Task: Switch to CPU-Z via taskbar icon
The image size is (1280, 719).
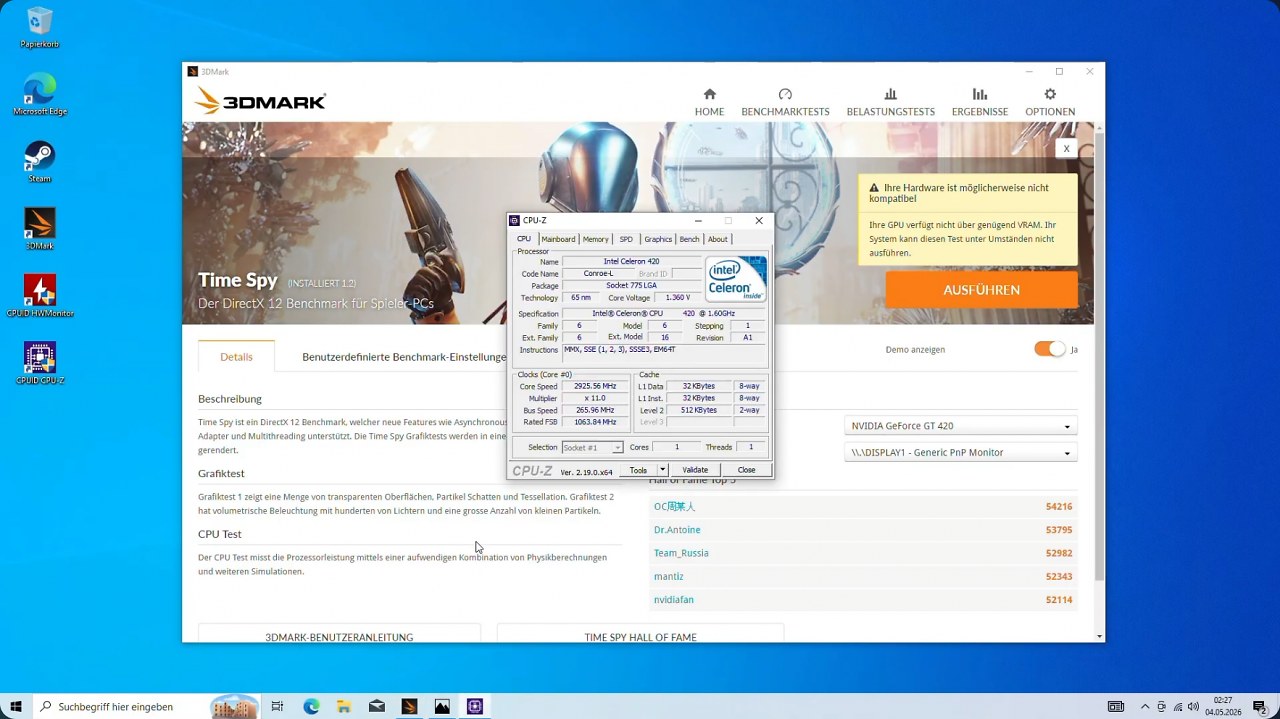Action: (x=475, y=707)
